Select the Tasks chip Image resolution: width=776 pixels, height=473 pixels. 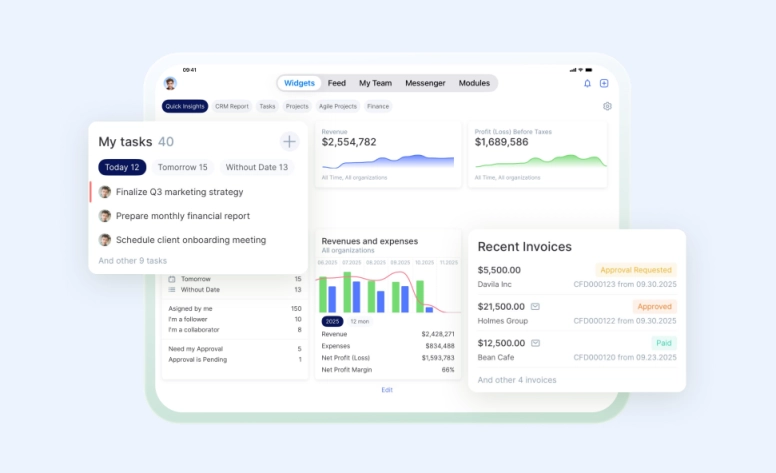[267, 106]
